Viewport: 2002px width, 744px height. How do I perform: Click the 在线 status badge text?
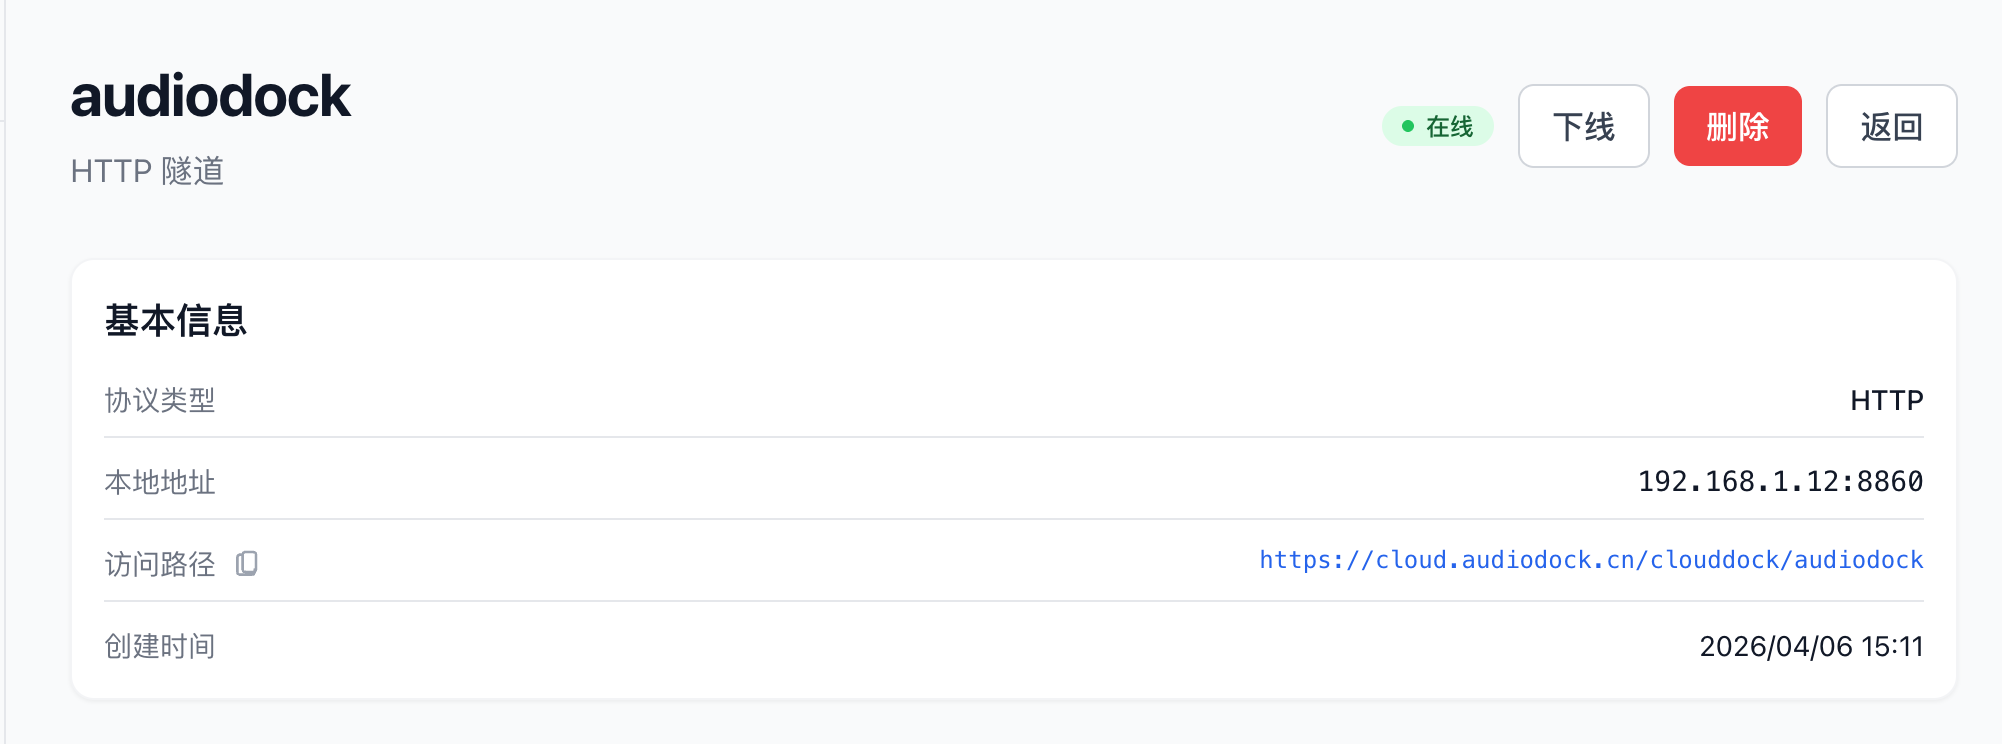click(x=1449, y=127)
